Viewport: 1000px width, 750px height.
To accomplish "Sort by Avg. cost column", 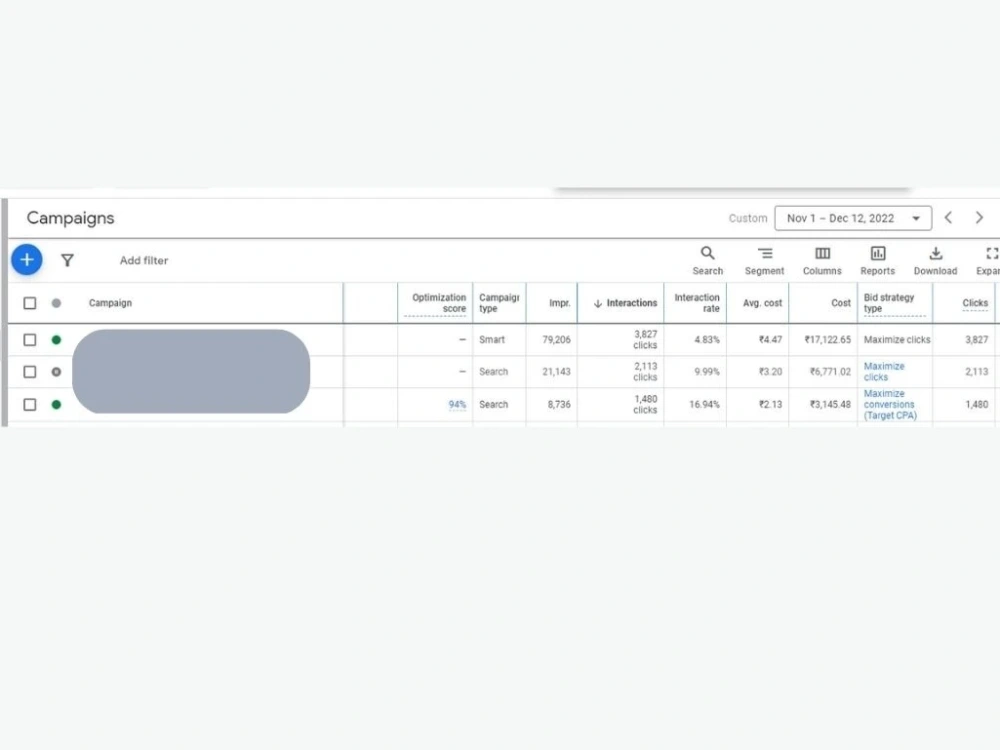I will (x=762, y=303).
